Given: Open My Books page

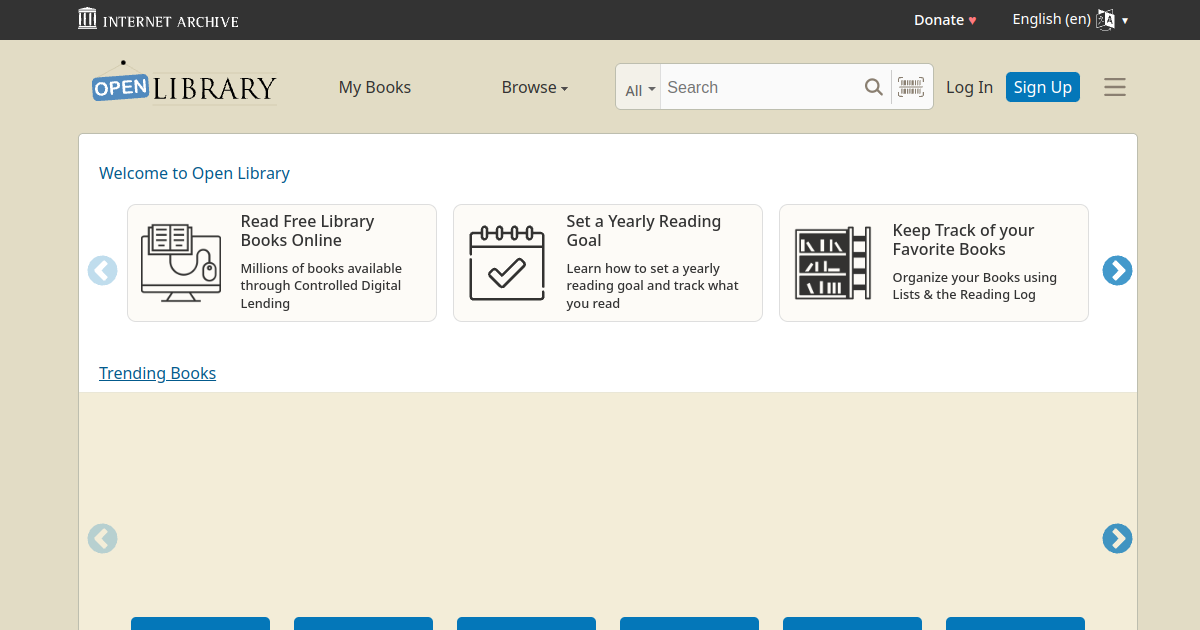Looking at the screenshot, I should pos(375,87).
